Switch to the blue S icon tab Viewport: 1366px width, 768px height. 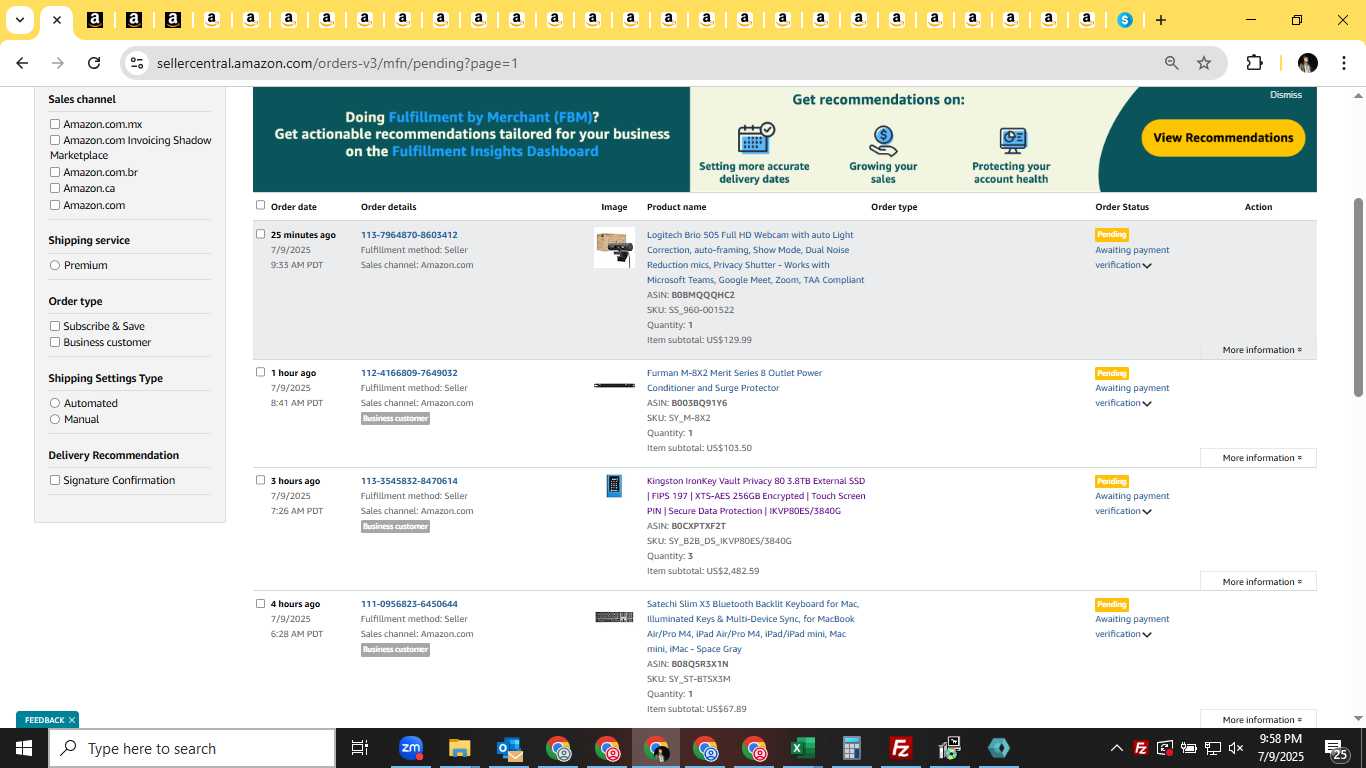tap(1125, 20)
